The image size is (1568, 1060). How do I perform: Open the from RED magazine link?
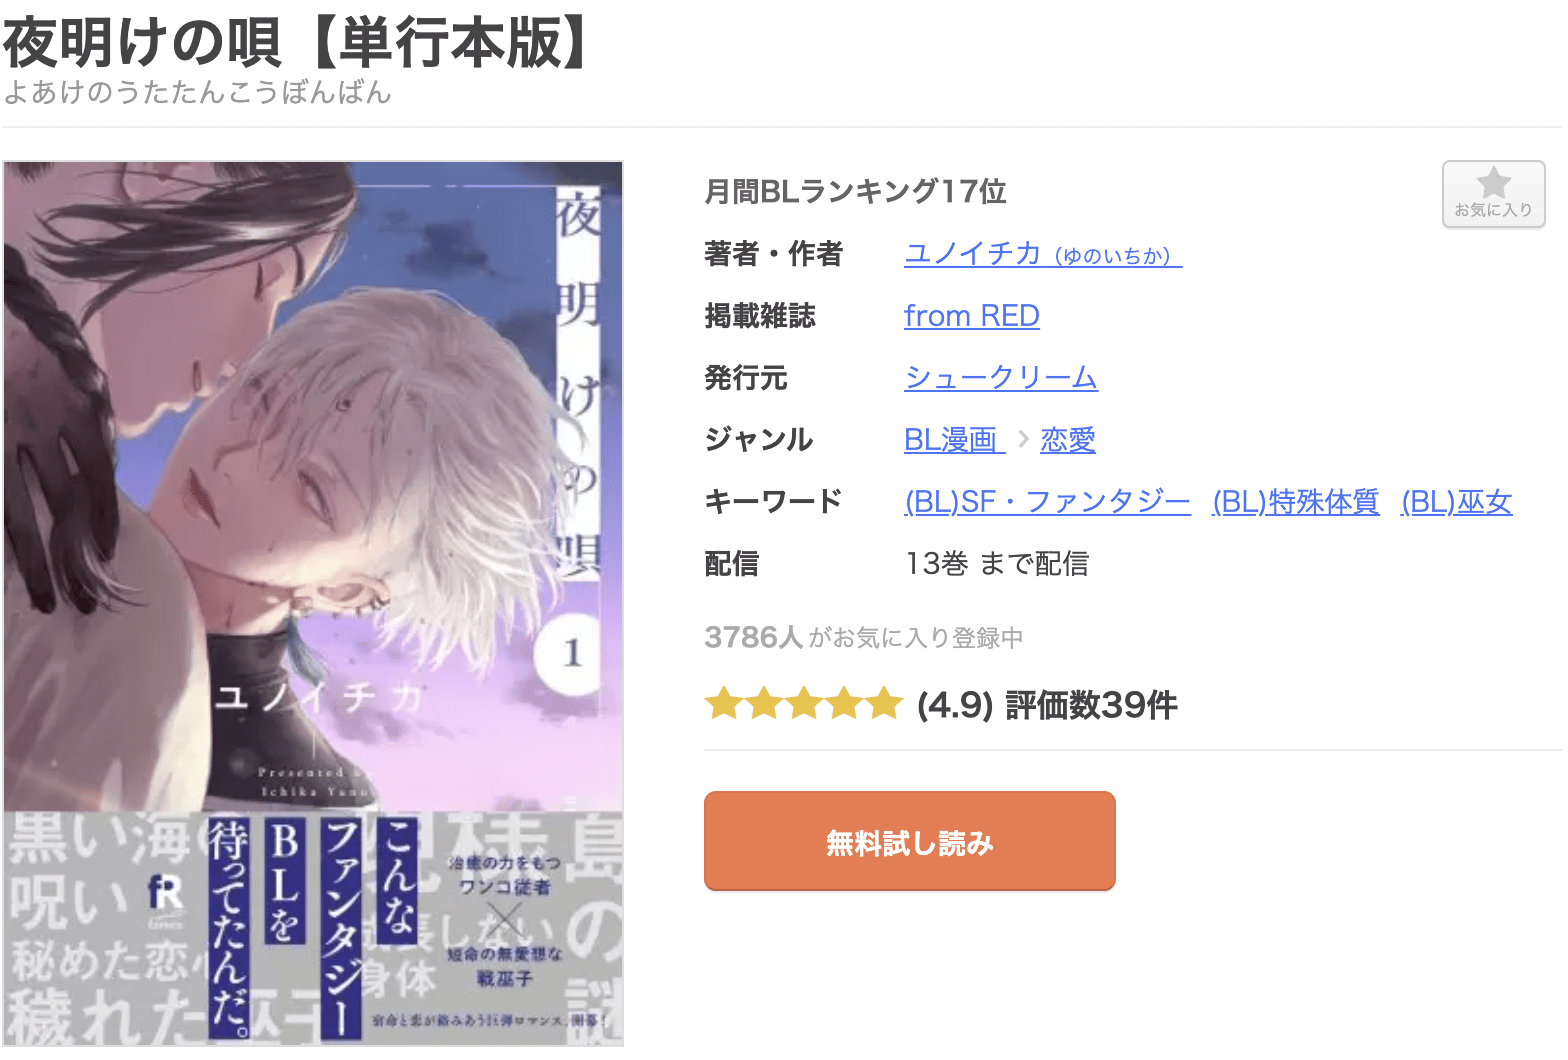971,316
